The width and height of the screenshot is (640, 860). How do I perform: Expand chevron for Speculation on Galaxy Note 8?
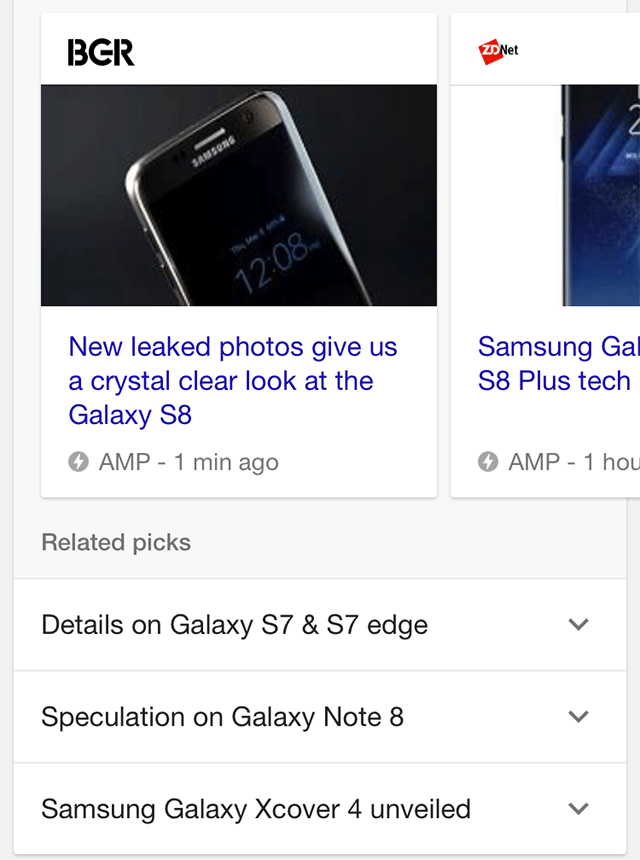pyautogui.click(x=579, y=716)
